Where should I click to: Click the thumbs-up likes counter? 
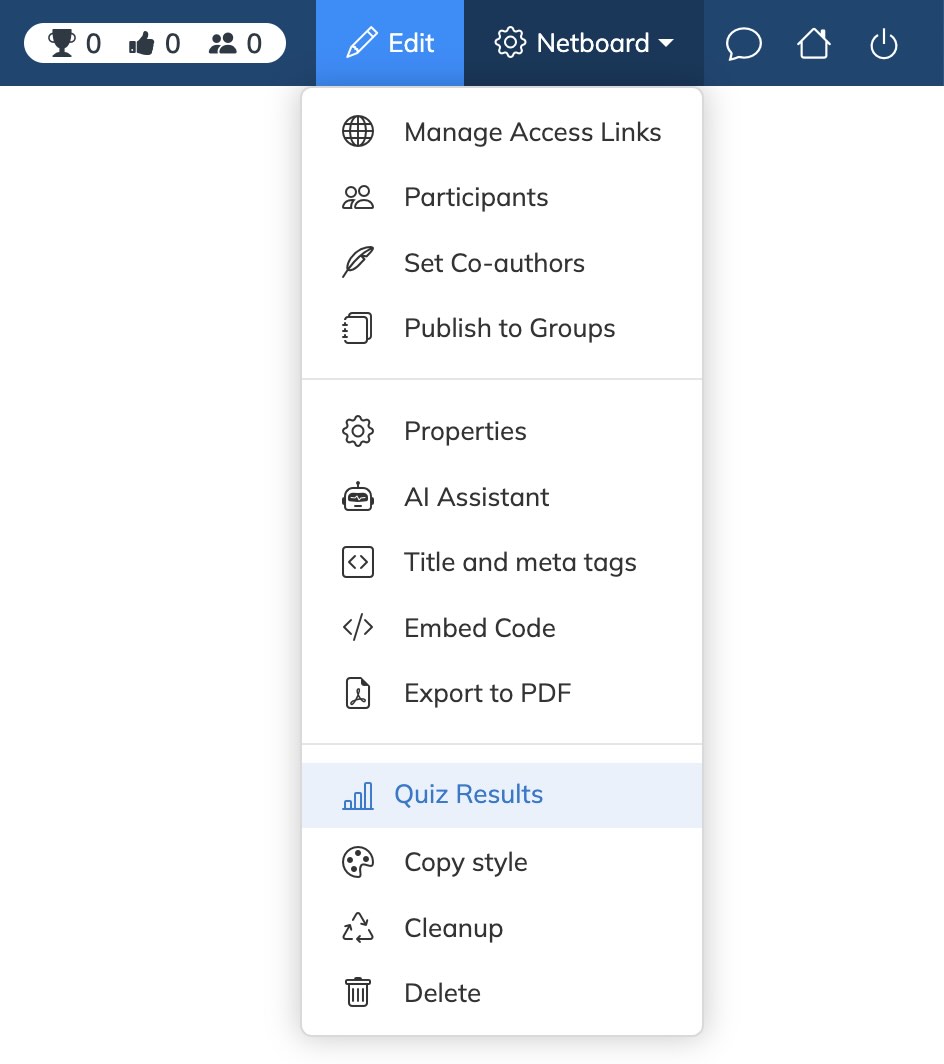[155, 43]
